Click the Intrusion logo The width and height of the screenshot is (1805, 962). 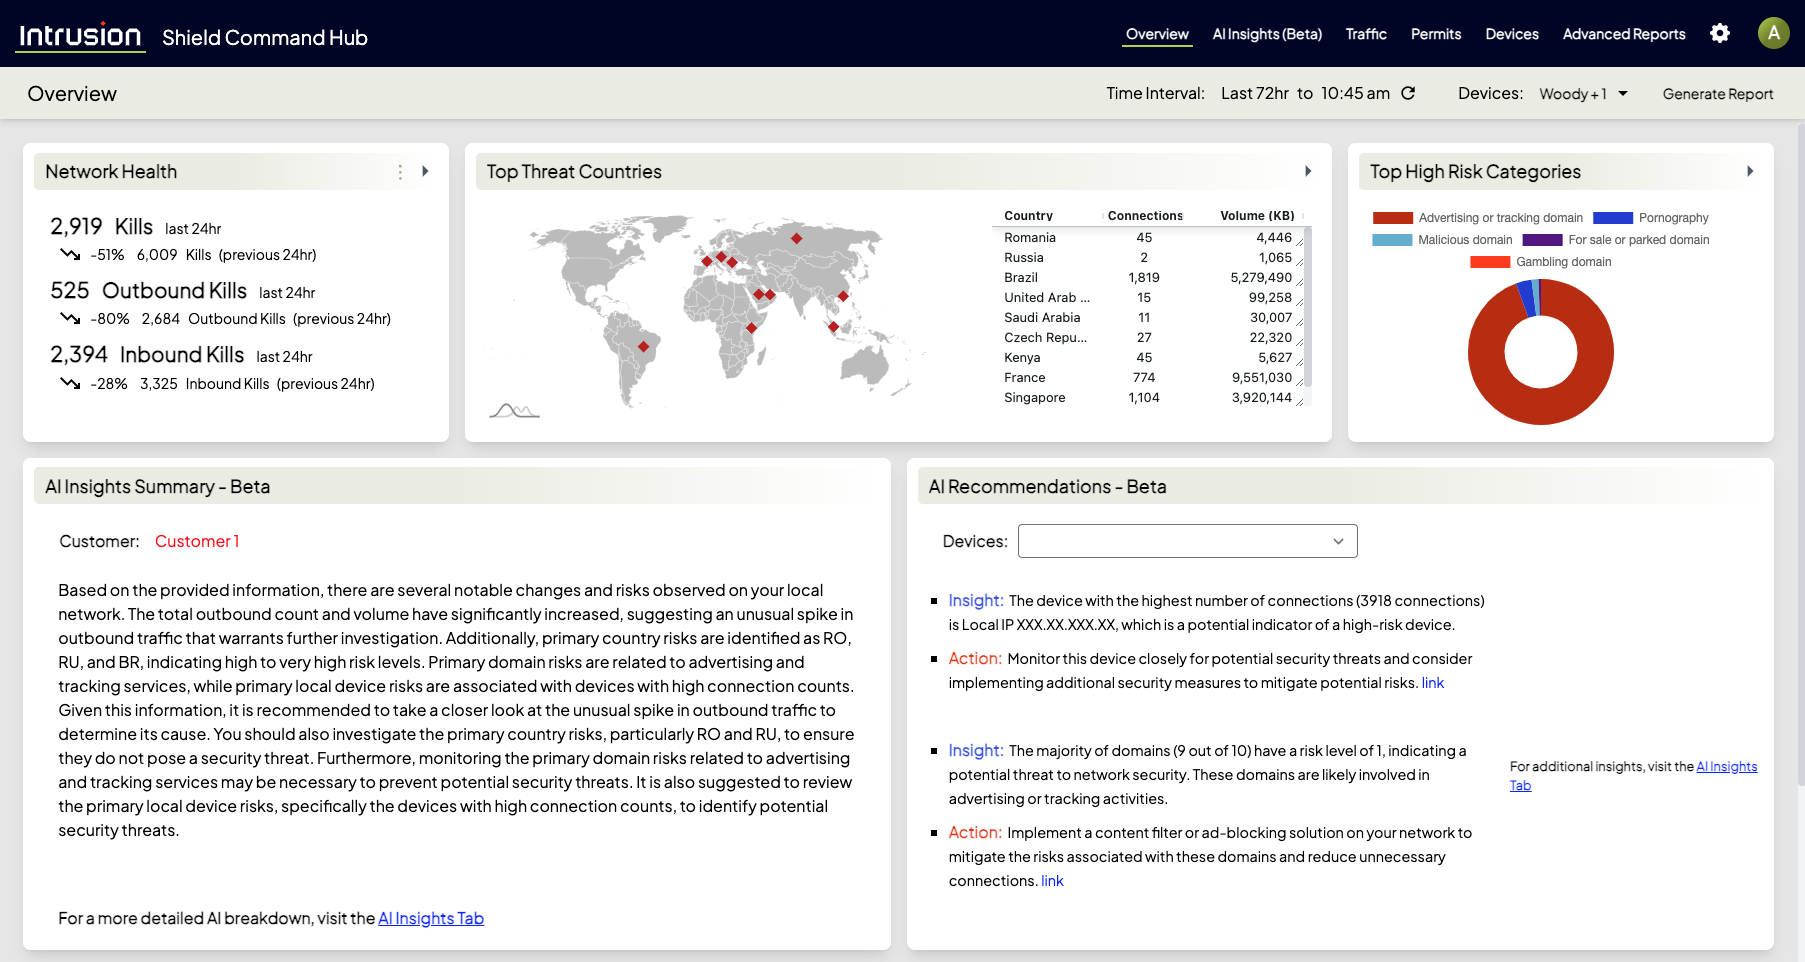tap(80, 33)
